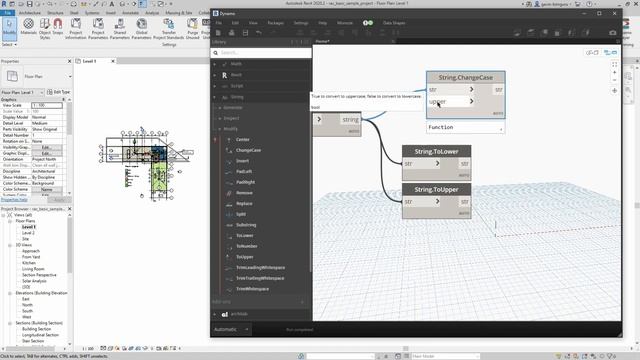Viewport: 640px width, 360px height.
Task: Toggle Dynamo background 3D preview button
Action: 592,53
